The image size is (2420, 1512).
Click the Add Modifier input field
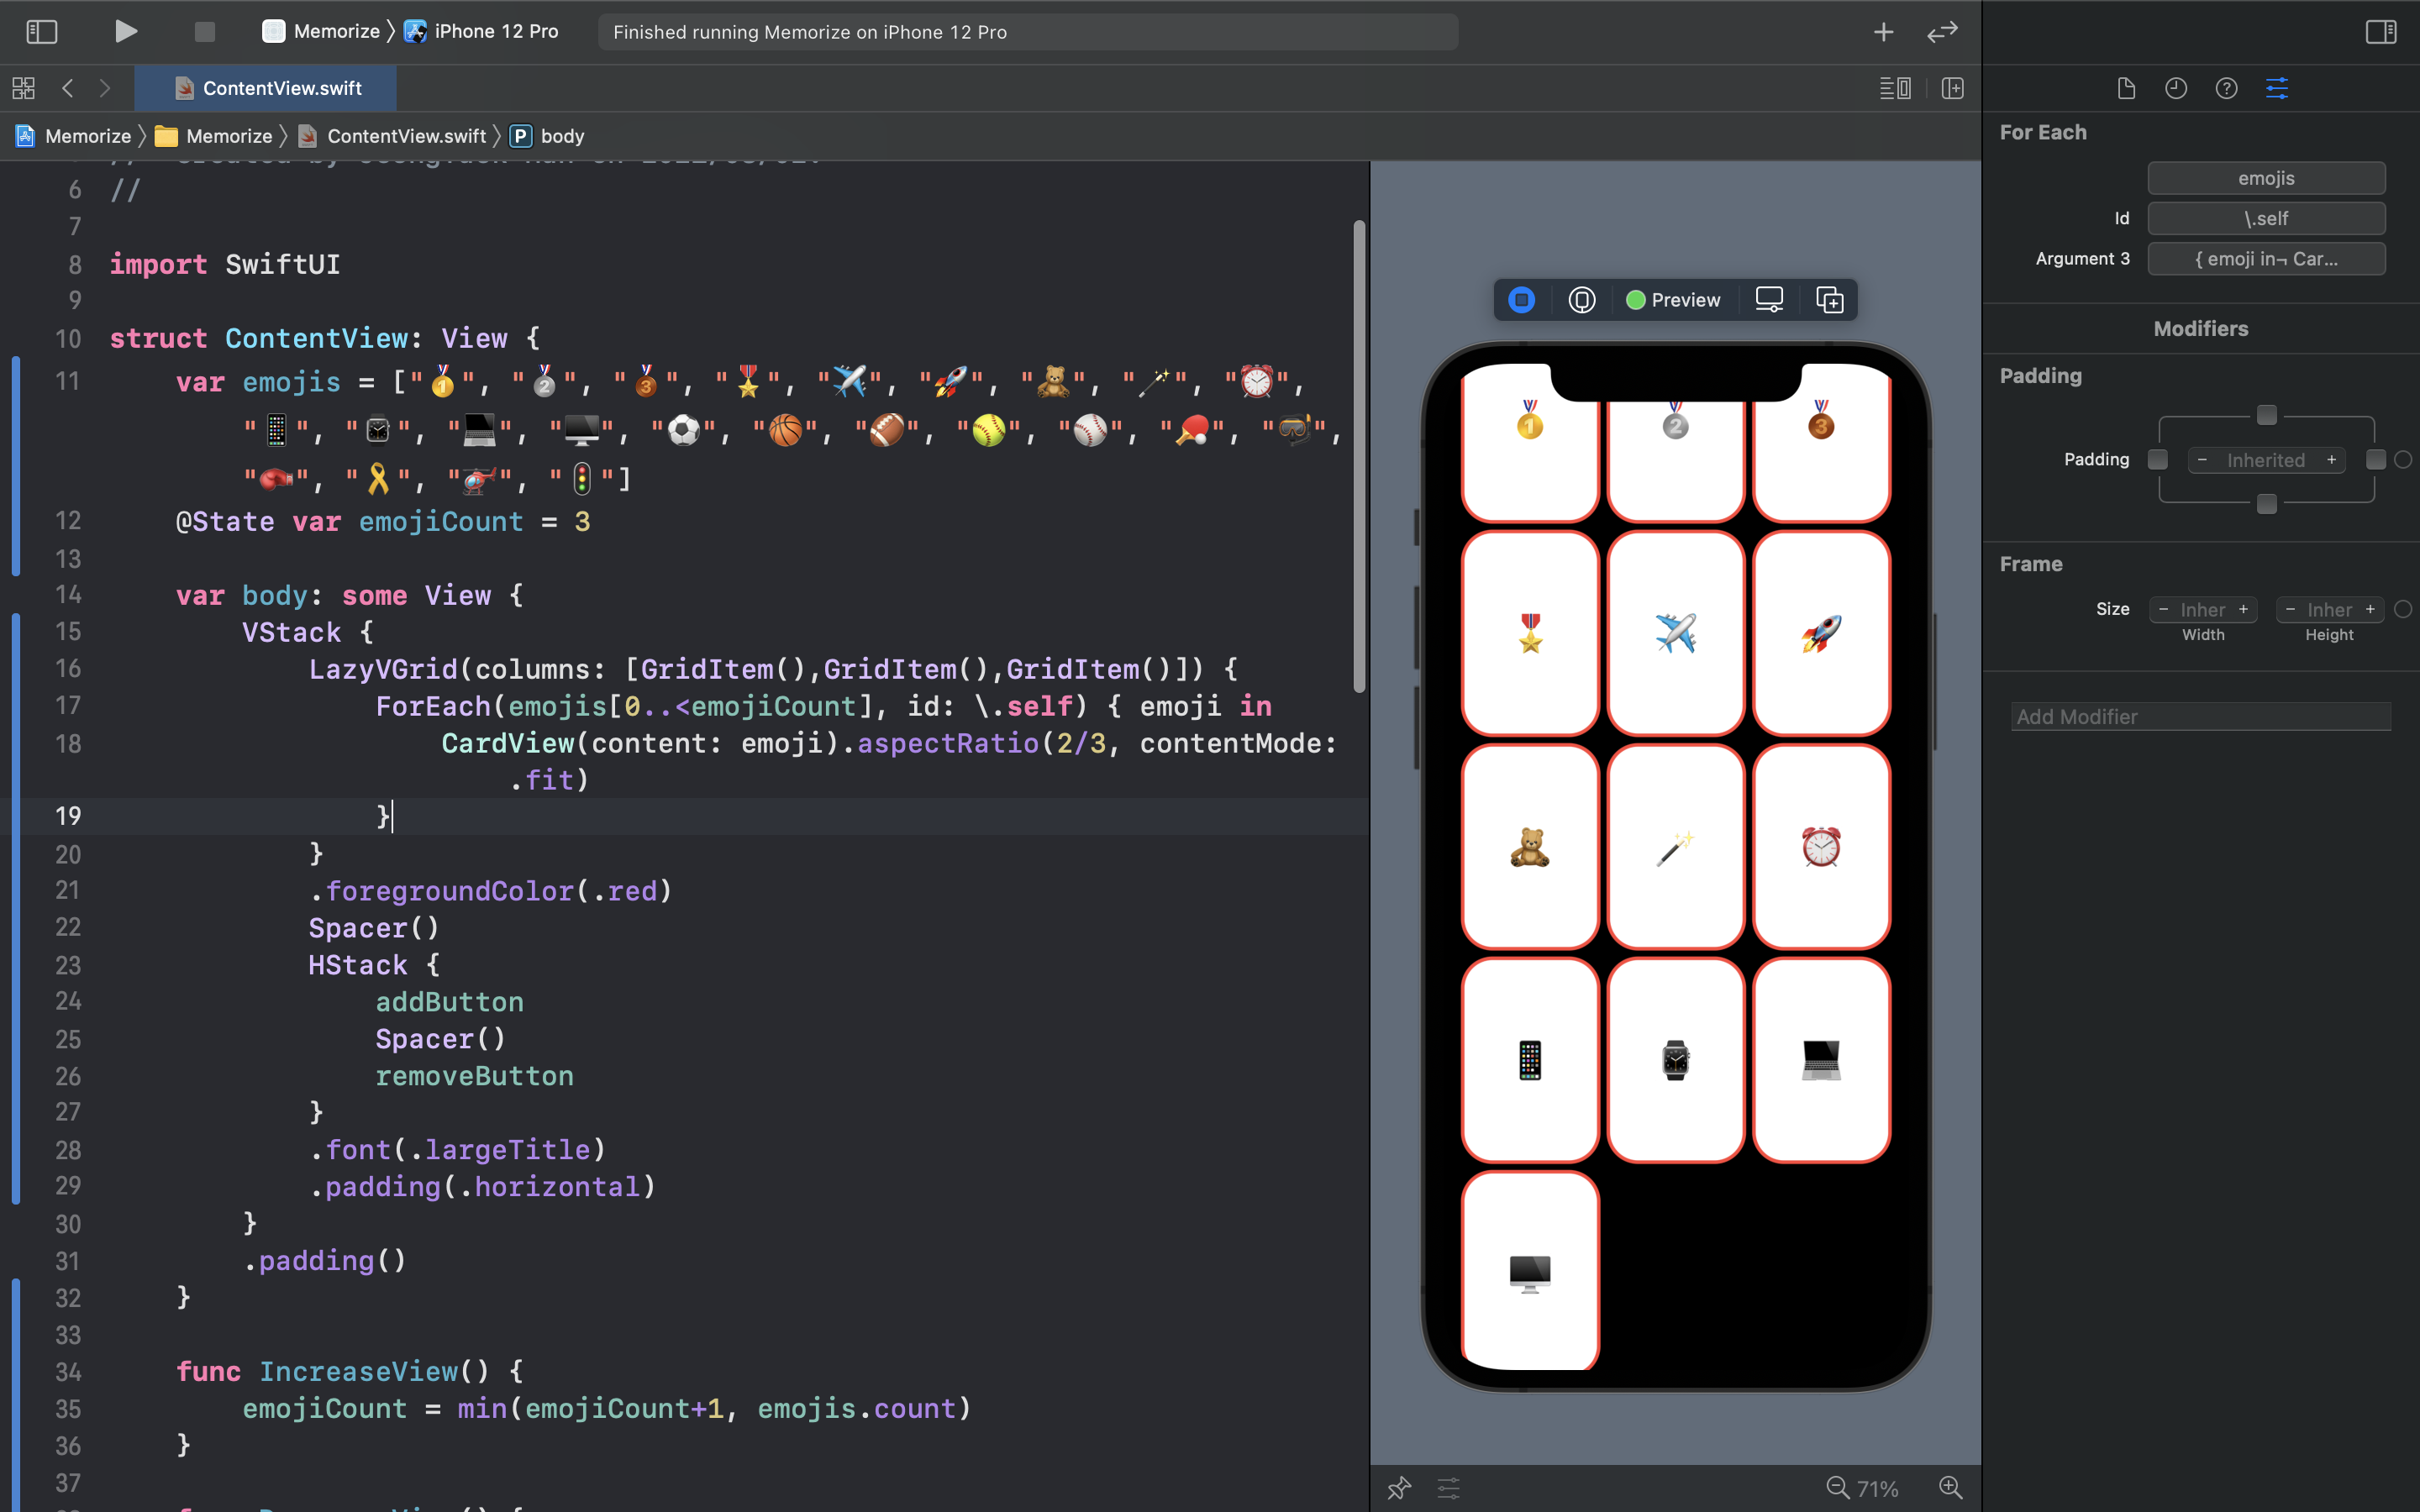2200,717
